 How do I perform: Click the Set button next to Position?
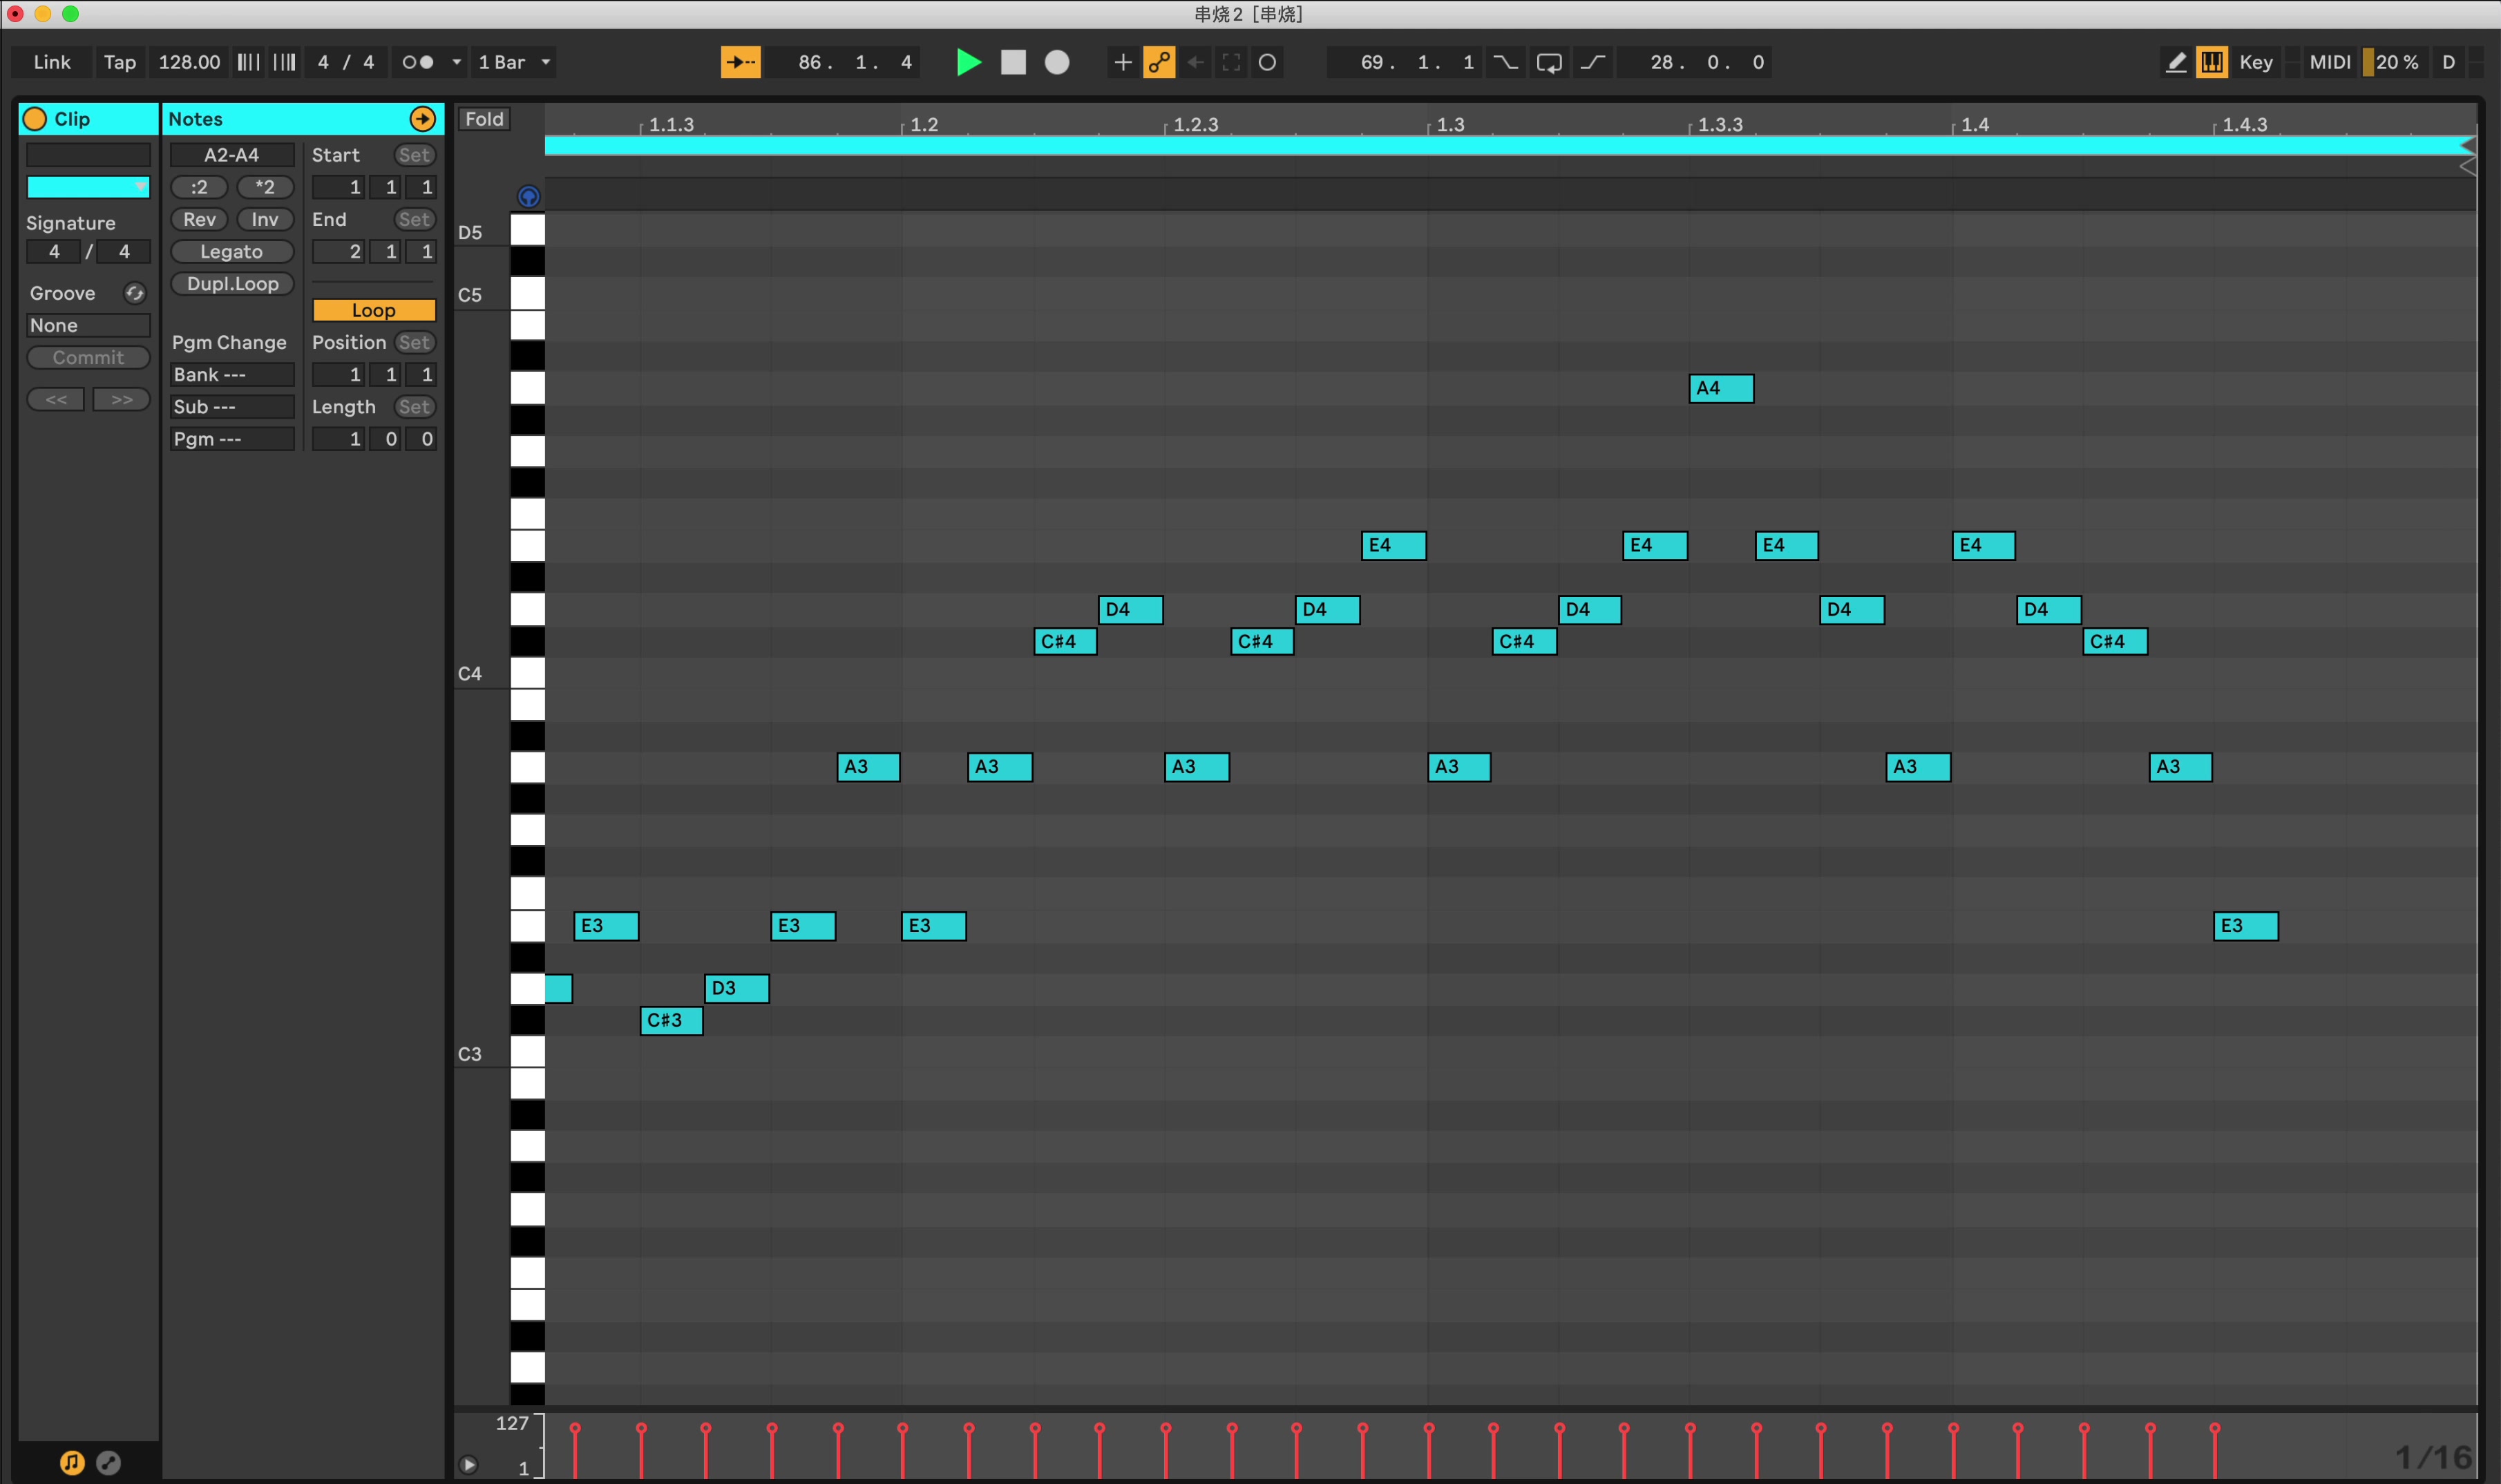click(414, 342)
